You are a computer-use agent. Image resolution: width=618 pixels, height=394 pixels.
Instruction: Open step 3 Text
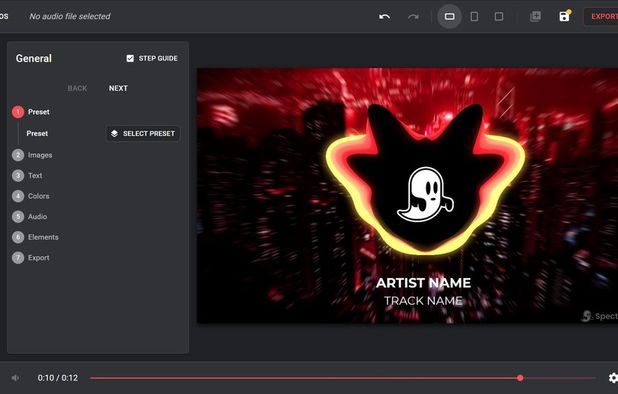[27, 176]
